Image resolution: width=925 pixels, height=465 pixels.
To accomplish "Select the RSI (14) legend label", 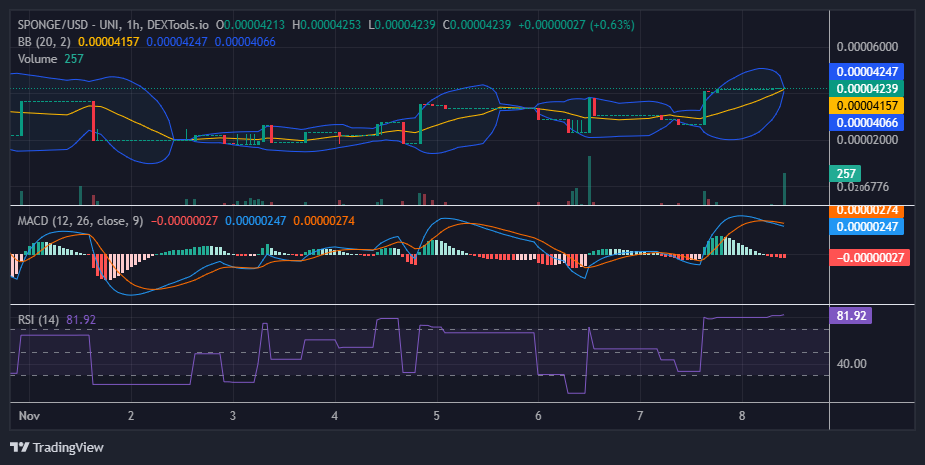I will point(38,320).
